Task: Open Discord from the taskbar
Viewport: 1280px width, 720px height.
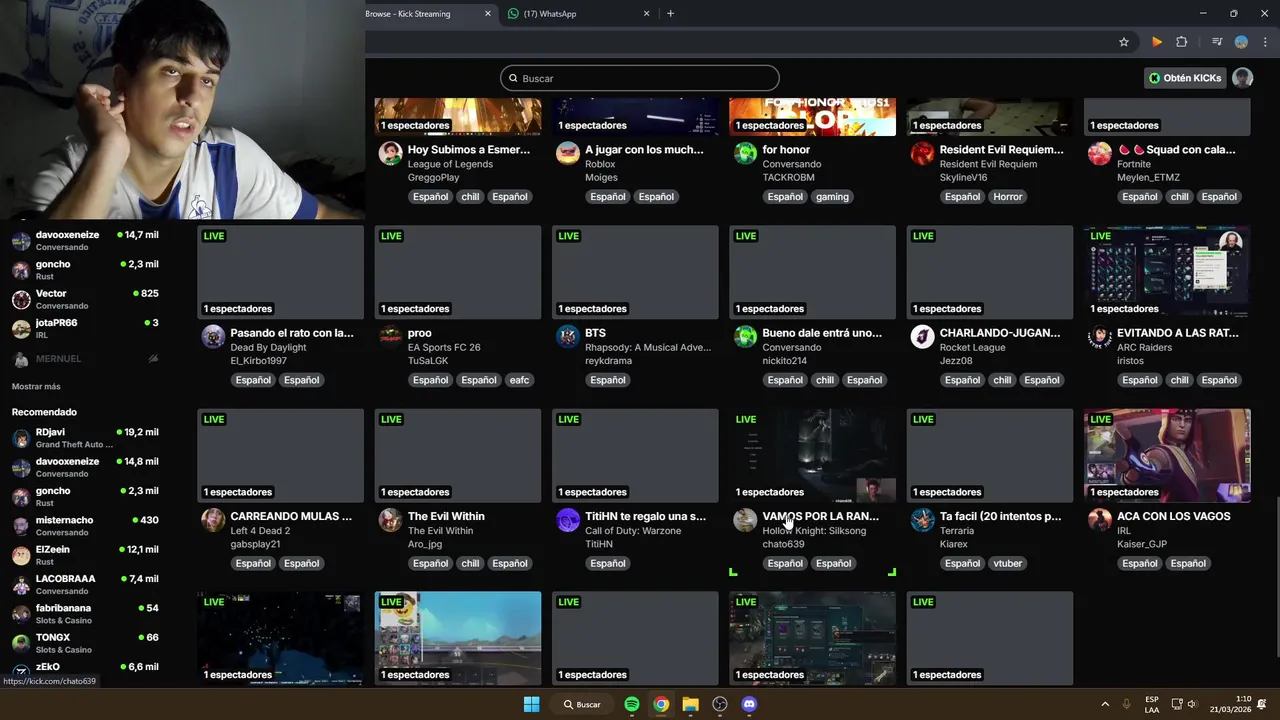Action: point(749,704)
